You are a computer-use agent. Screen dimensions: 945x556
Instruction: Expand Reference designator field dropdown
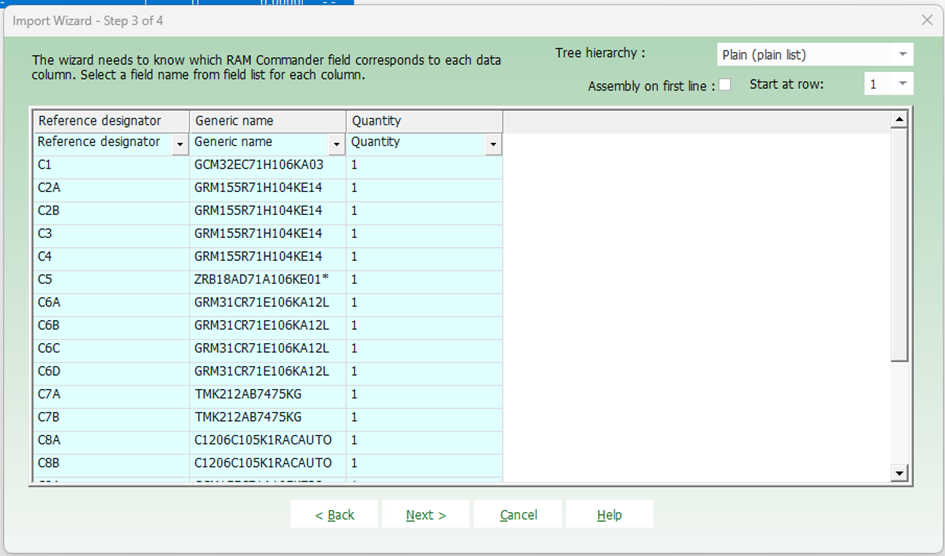tap(180, 145)
